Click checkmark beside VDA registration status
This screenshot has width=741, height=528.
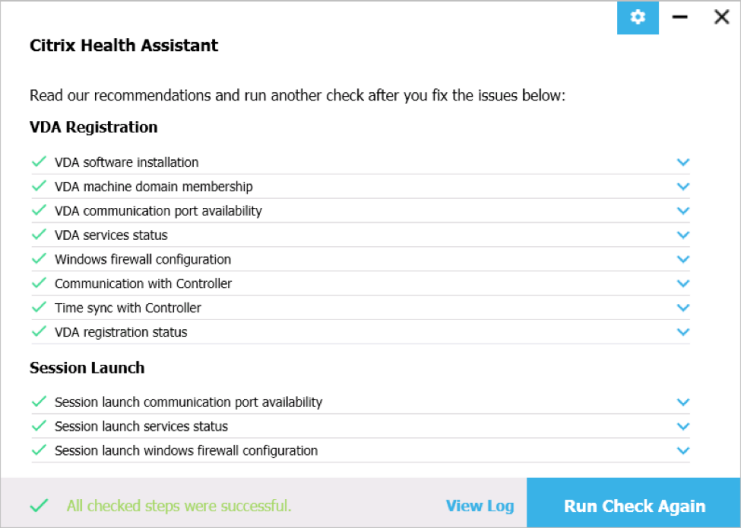(39, 331)
